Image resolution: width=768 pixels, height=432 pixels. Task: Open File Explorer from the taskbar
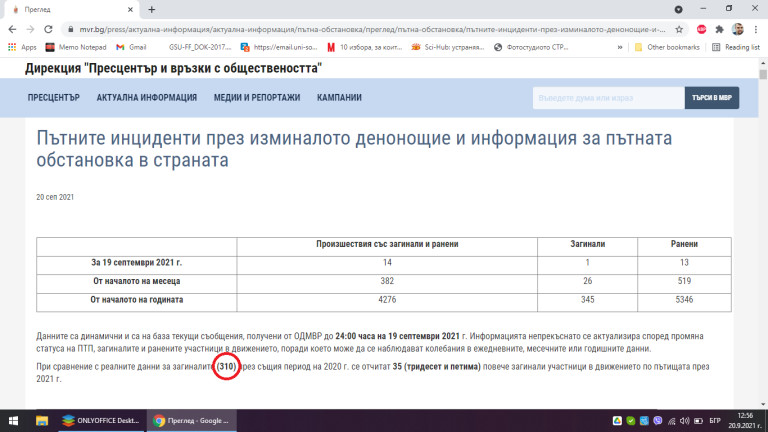(x=43, y=421)
